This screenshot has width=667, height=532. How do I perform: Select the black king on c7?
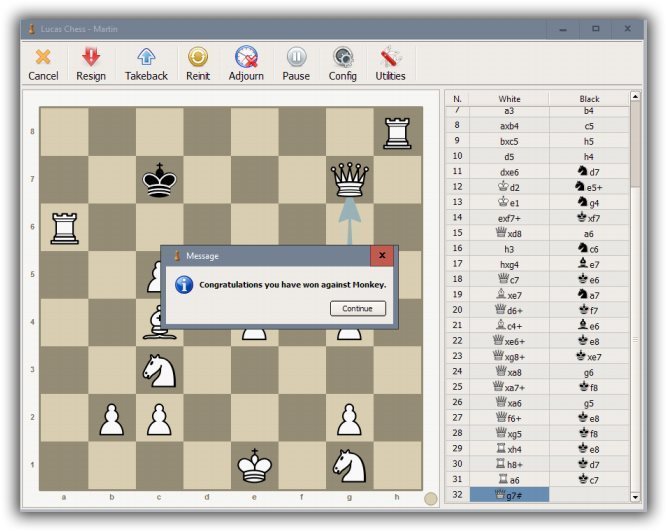(160, 179)
